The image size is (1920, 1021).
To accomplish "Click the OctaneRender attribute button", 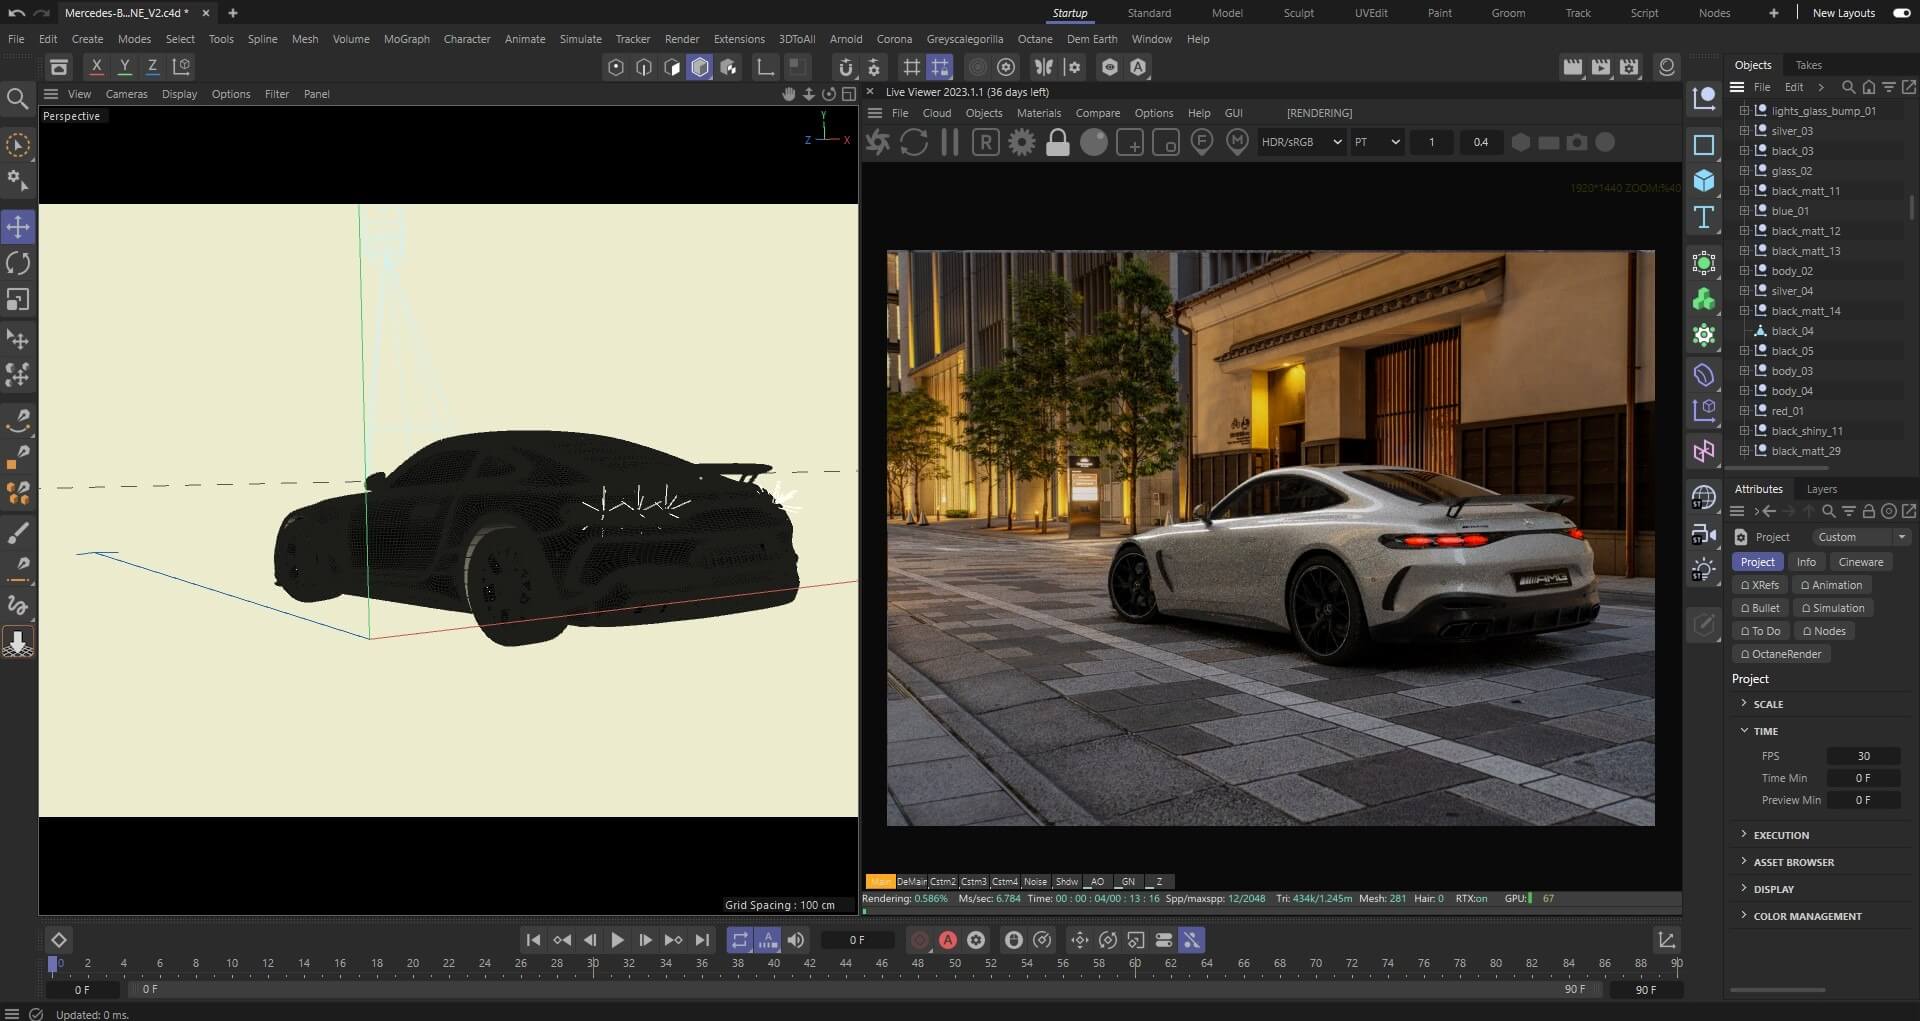I will pos(1780,654).
